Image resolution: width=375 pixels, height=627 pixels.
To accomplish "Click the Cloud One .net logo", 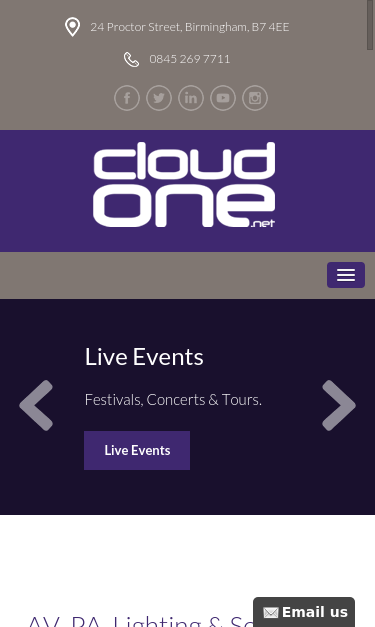I will pyautogui.click(x=184, y=185).
